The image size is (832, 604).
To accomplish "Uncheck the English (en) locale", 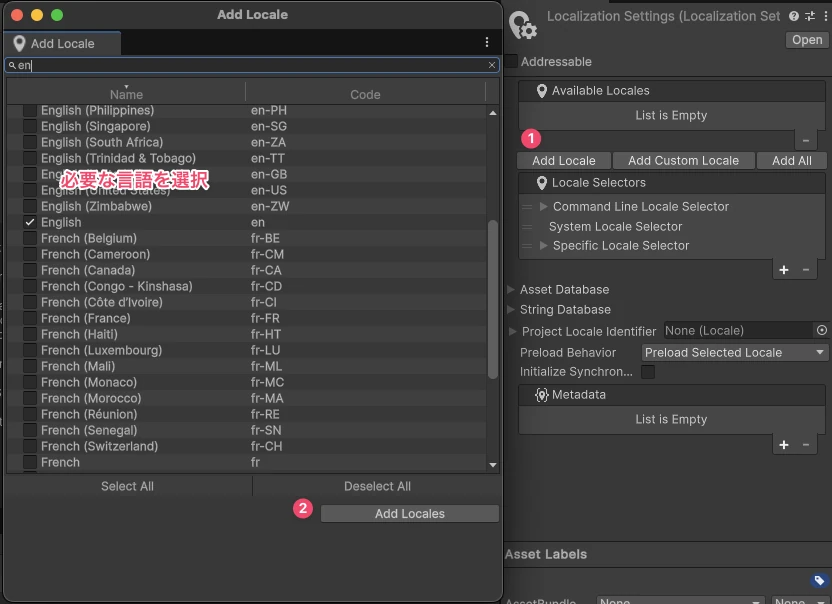I will (x=30, y=222).
